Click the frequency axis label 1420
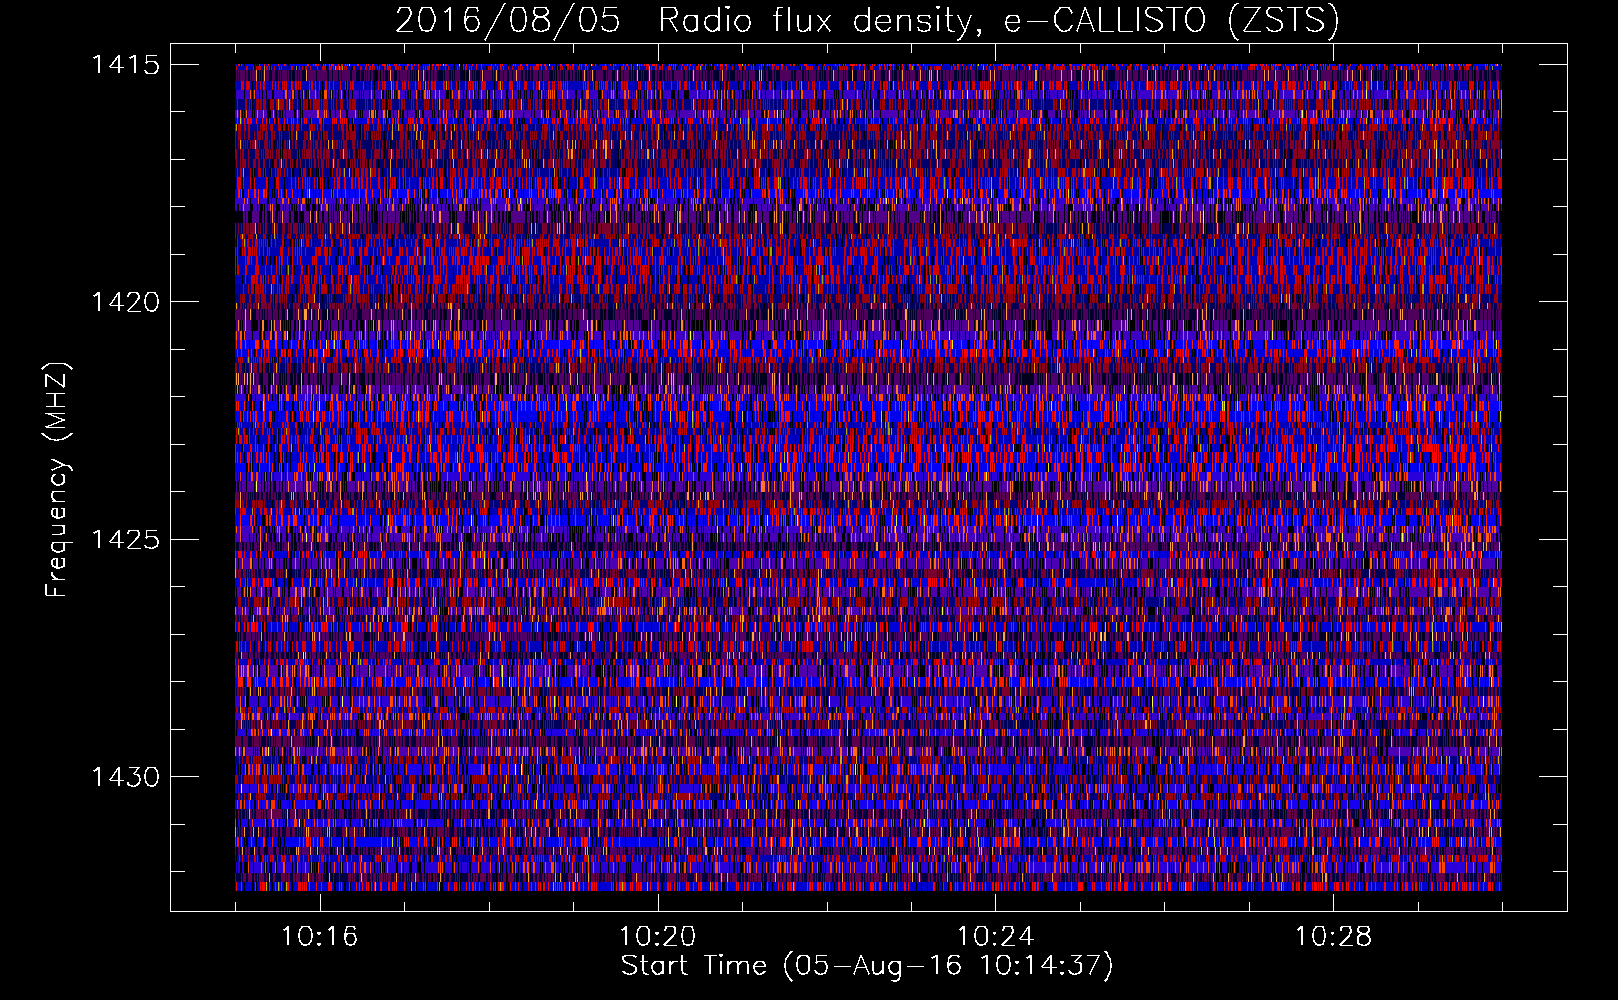This screenshot has height=1000, width=1618. (x=125, y=302)
